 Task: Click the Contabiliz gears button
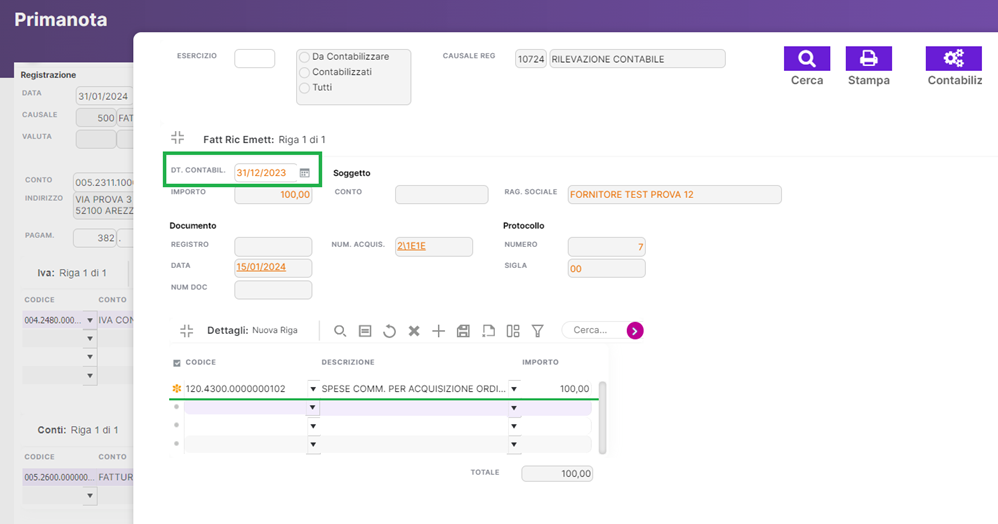coord(953,59)
